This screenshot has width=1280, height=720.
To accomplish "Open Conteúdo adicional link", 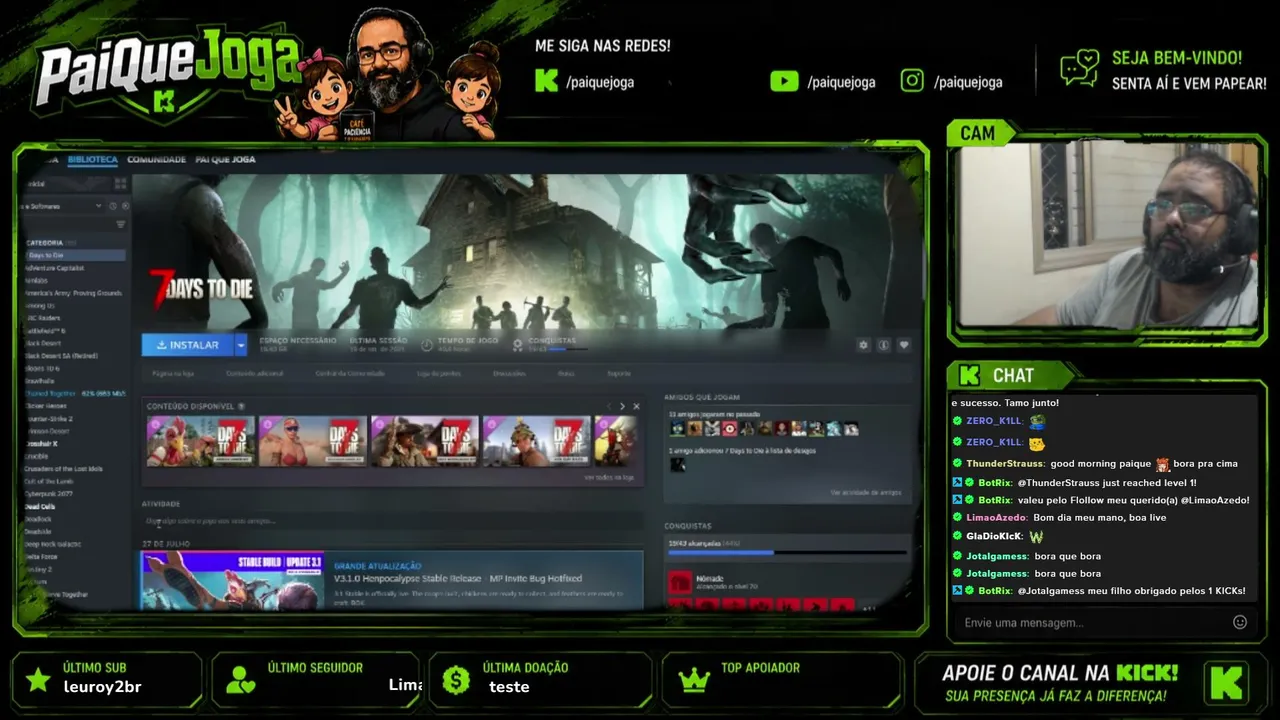I will click(254, 374).
